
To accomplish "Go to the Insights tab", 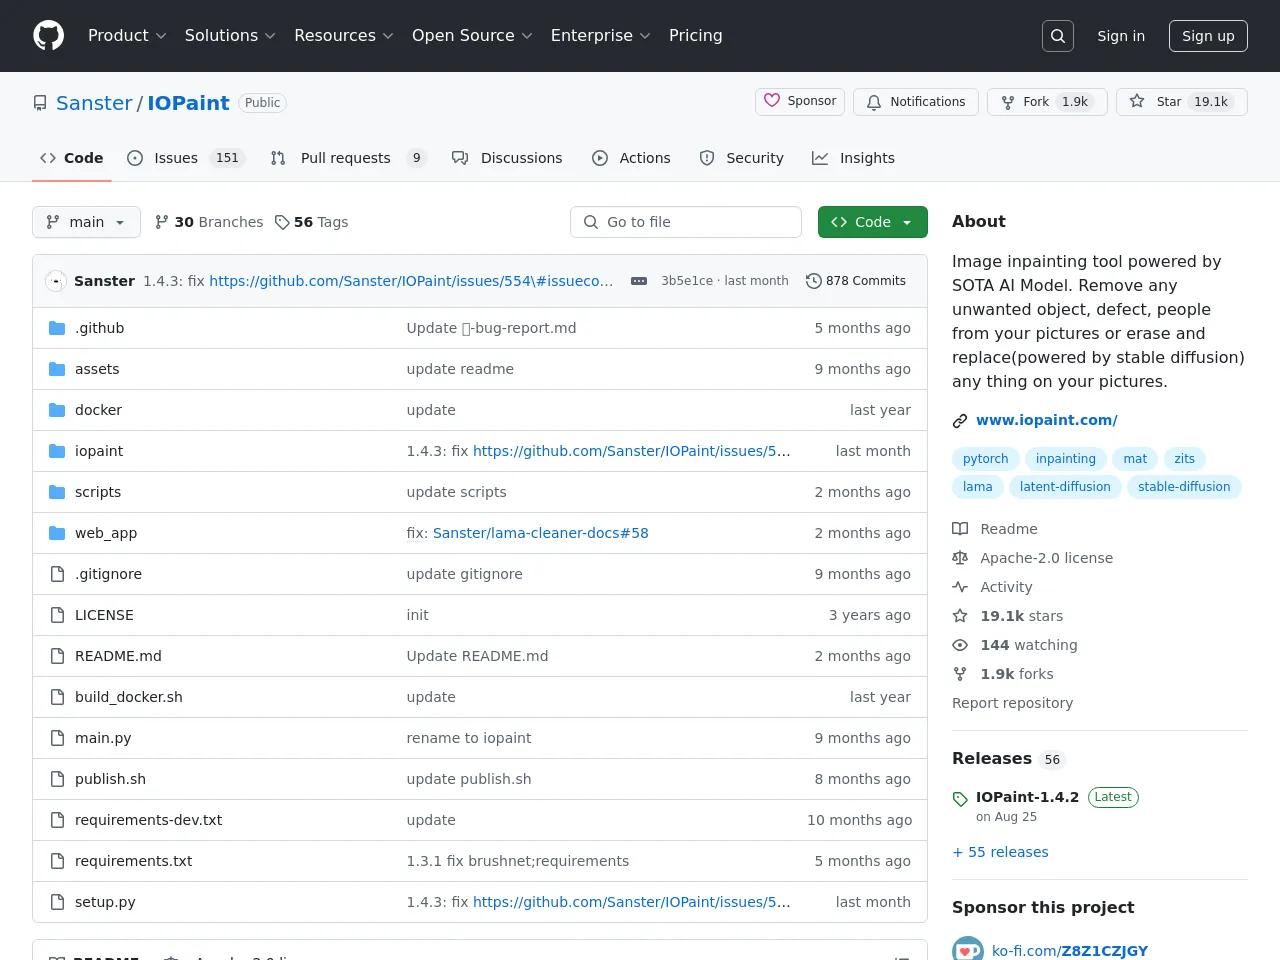I will 866,158.
